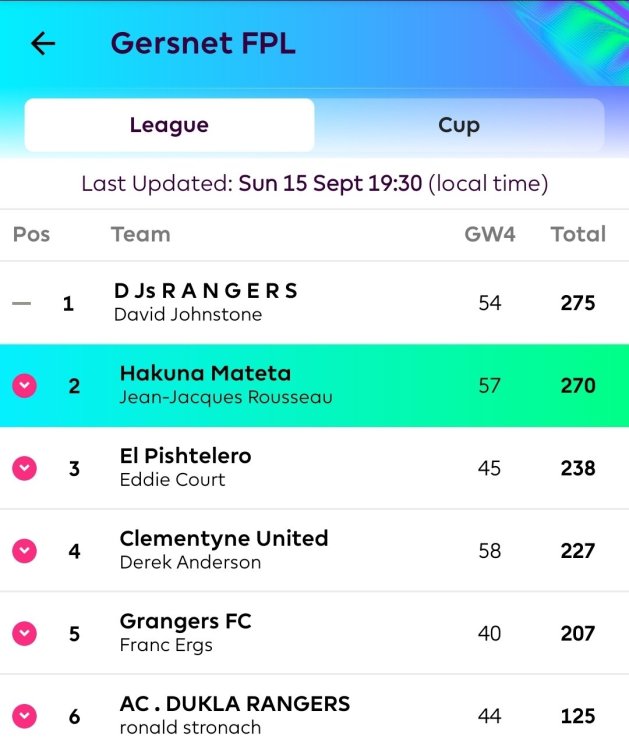Click the pink down-arrow beside Hakuna Mateta
Image resolution: width=629 pixels, height=750 pixels.
[x=24, y=386]
